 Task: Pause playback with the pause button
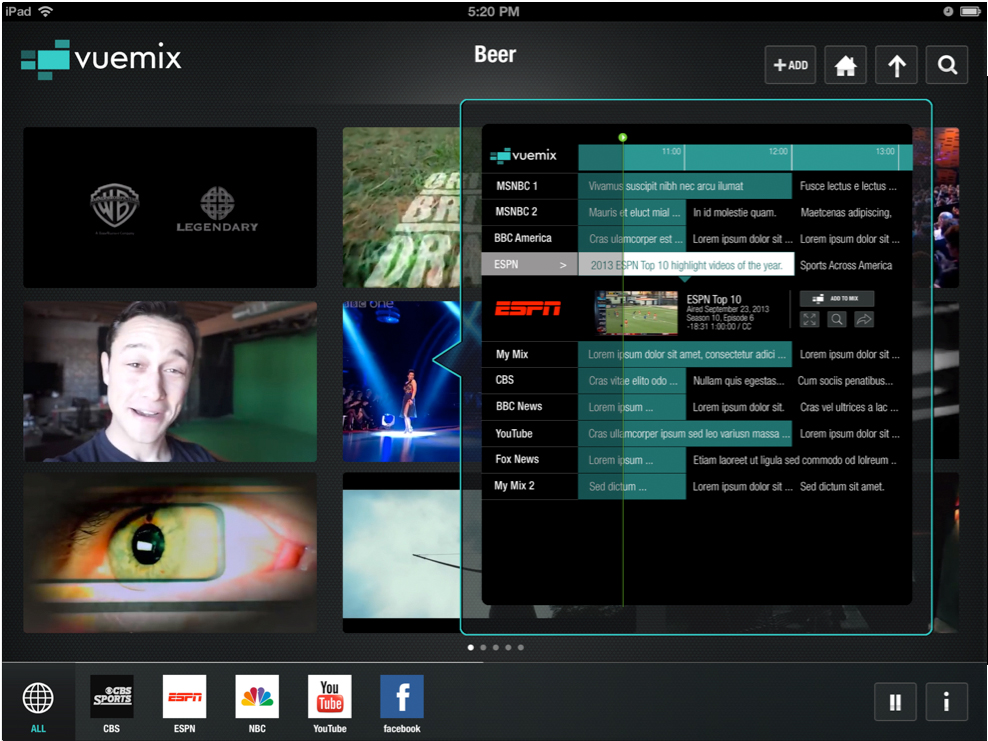[x=895, y=702]
